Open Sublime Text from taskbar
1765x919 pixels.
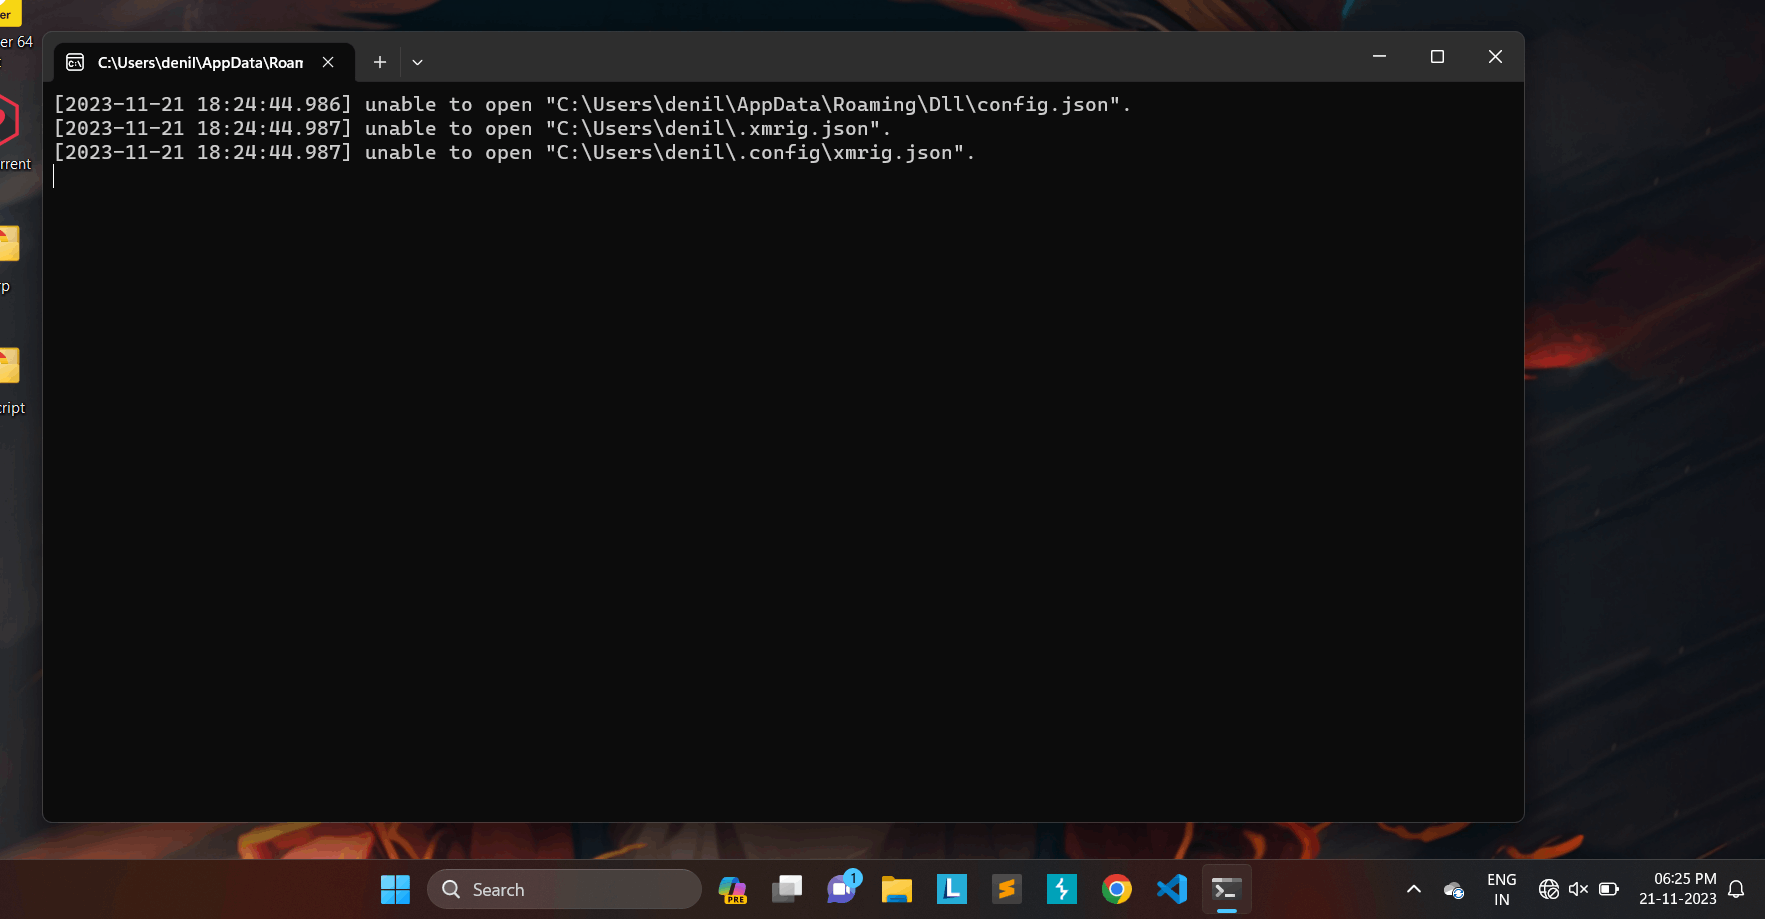(1007, 889)
